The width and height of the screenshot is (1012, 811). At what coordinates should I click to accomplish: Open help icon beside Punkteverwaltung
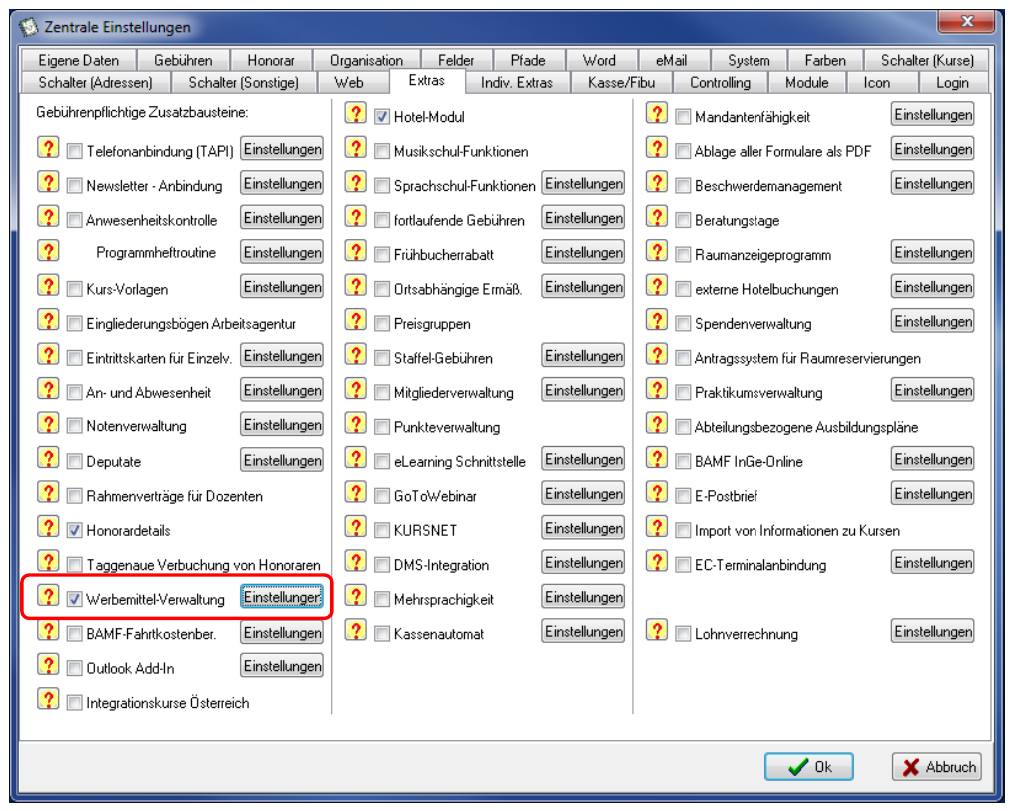(x=356, y=425)
